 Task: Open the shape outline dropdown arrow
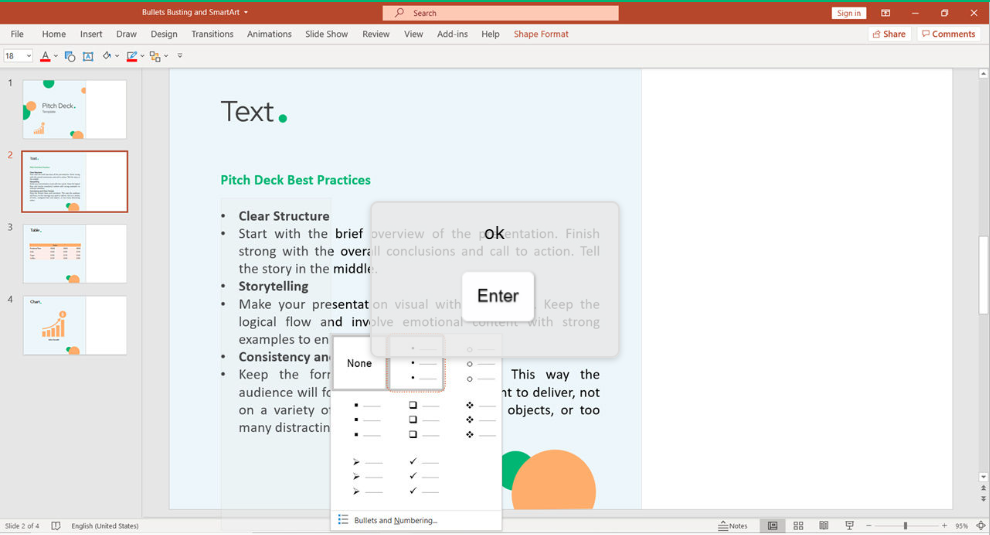142,56
